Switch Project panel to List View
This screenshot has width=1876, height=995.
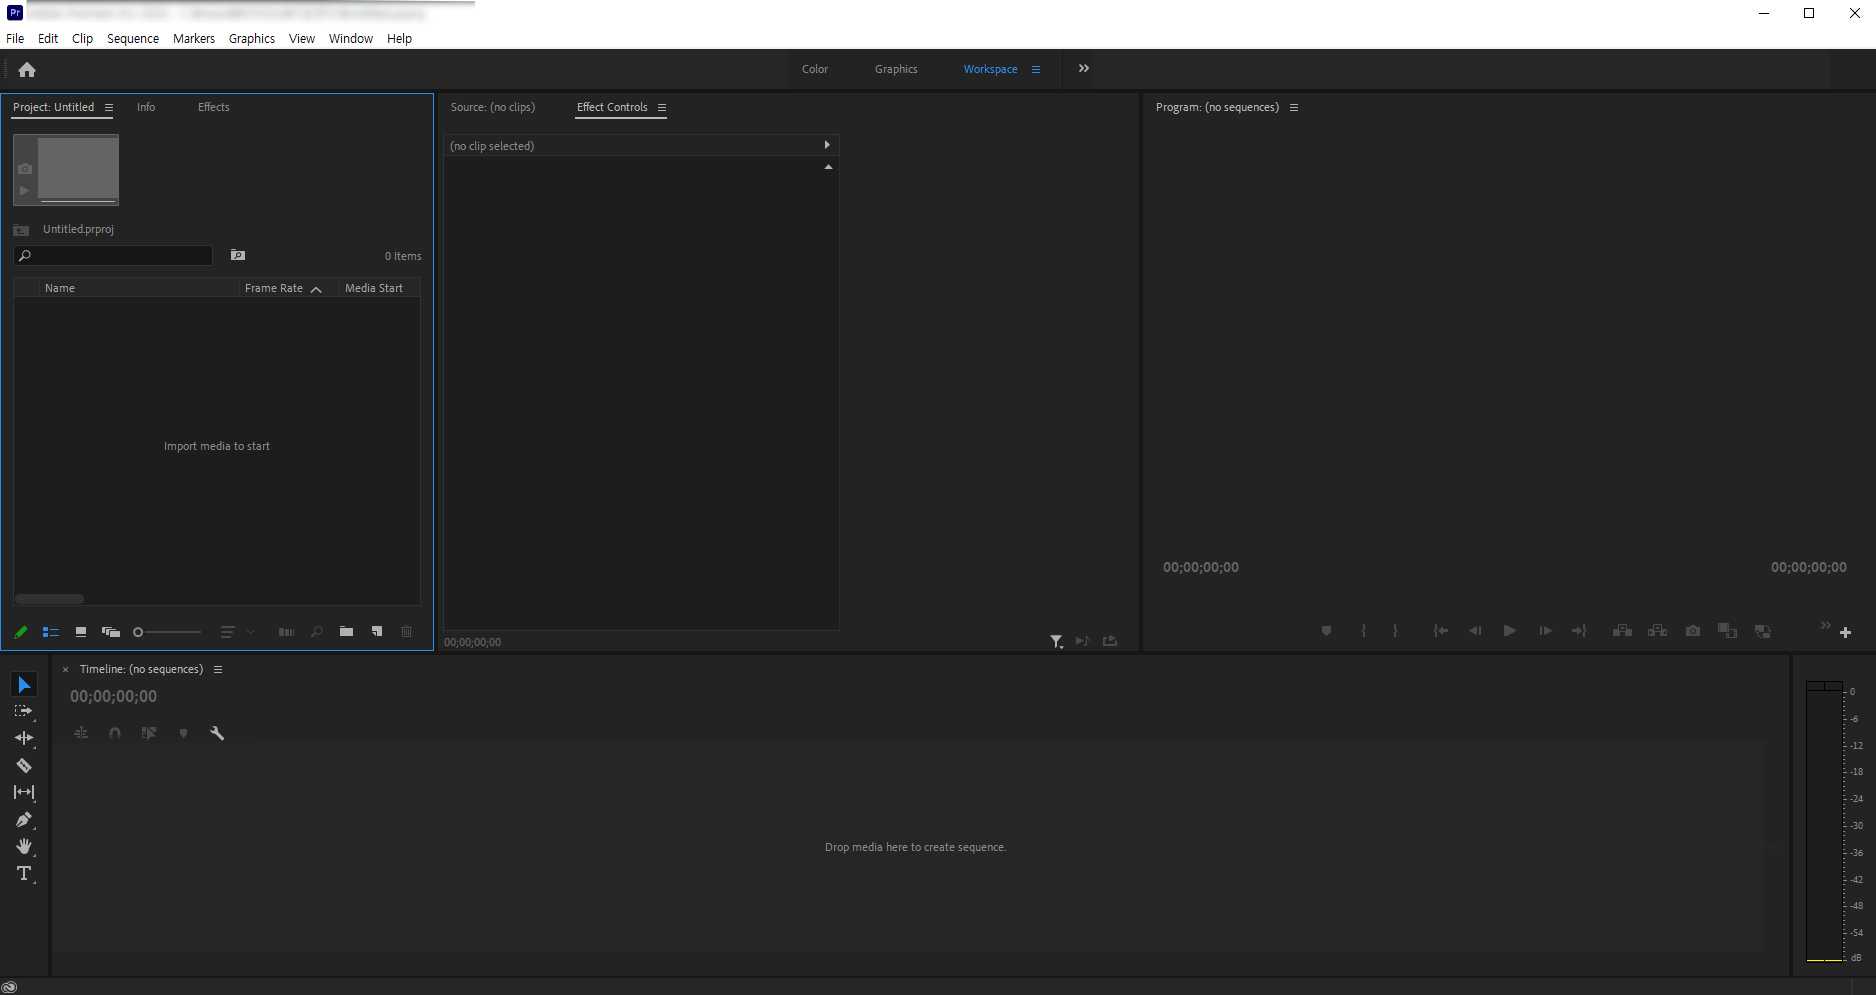point(51,632)
